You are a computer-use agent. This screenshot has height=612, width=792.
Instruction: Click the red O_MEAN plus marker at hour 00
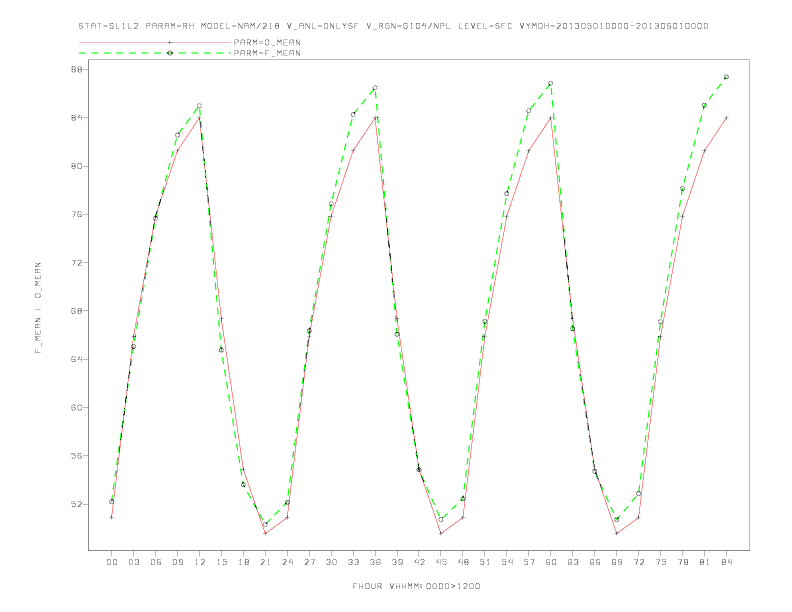pos(112,517)
